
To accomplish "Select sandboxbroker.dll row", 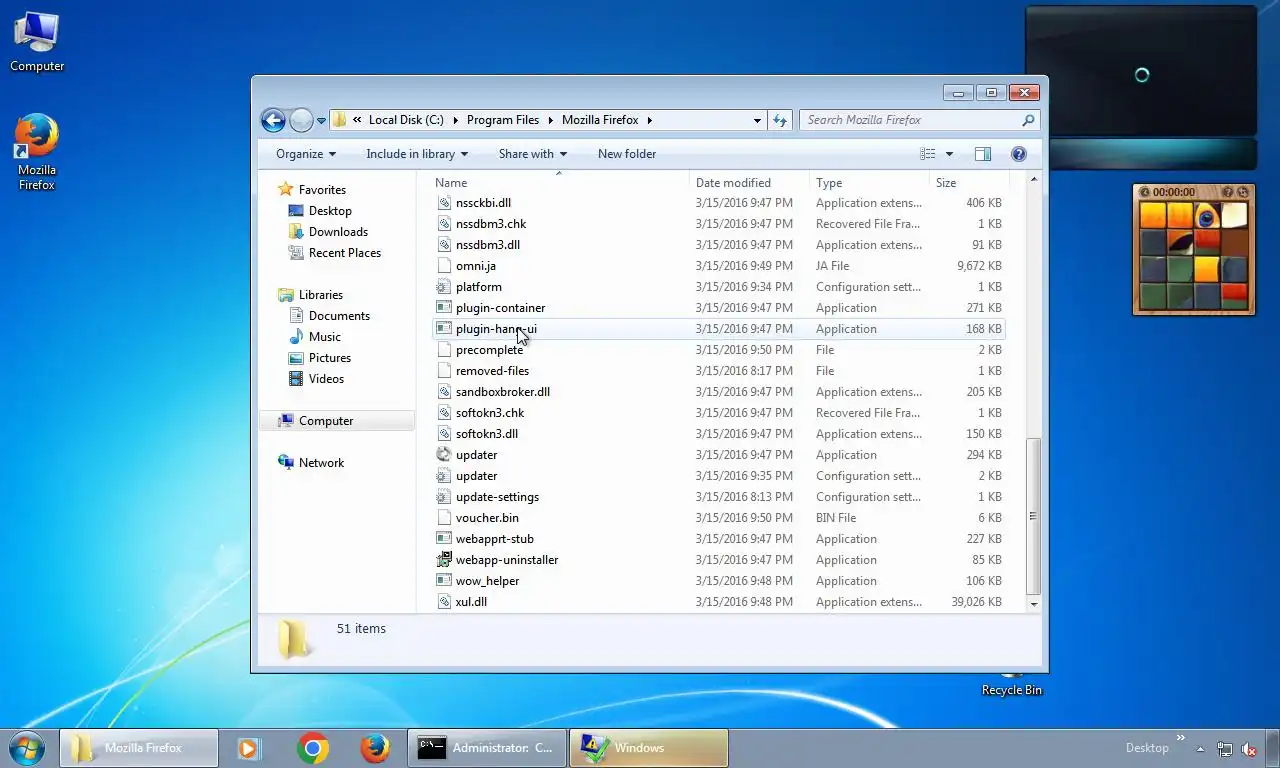I will 718,392.
